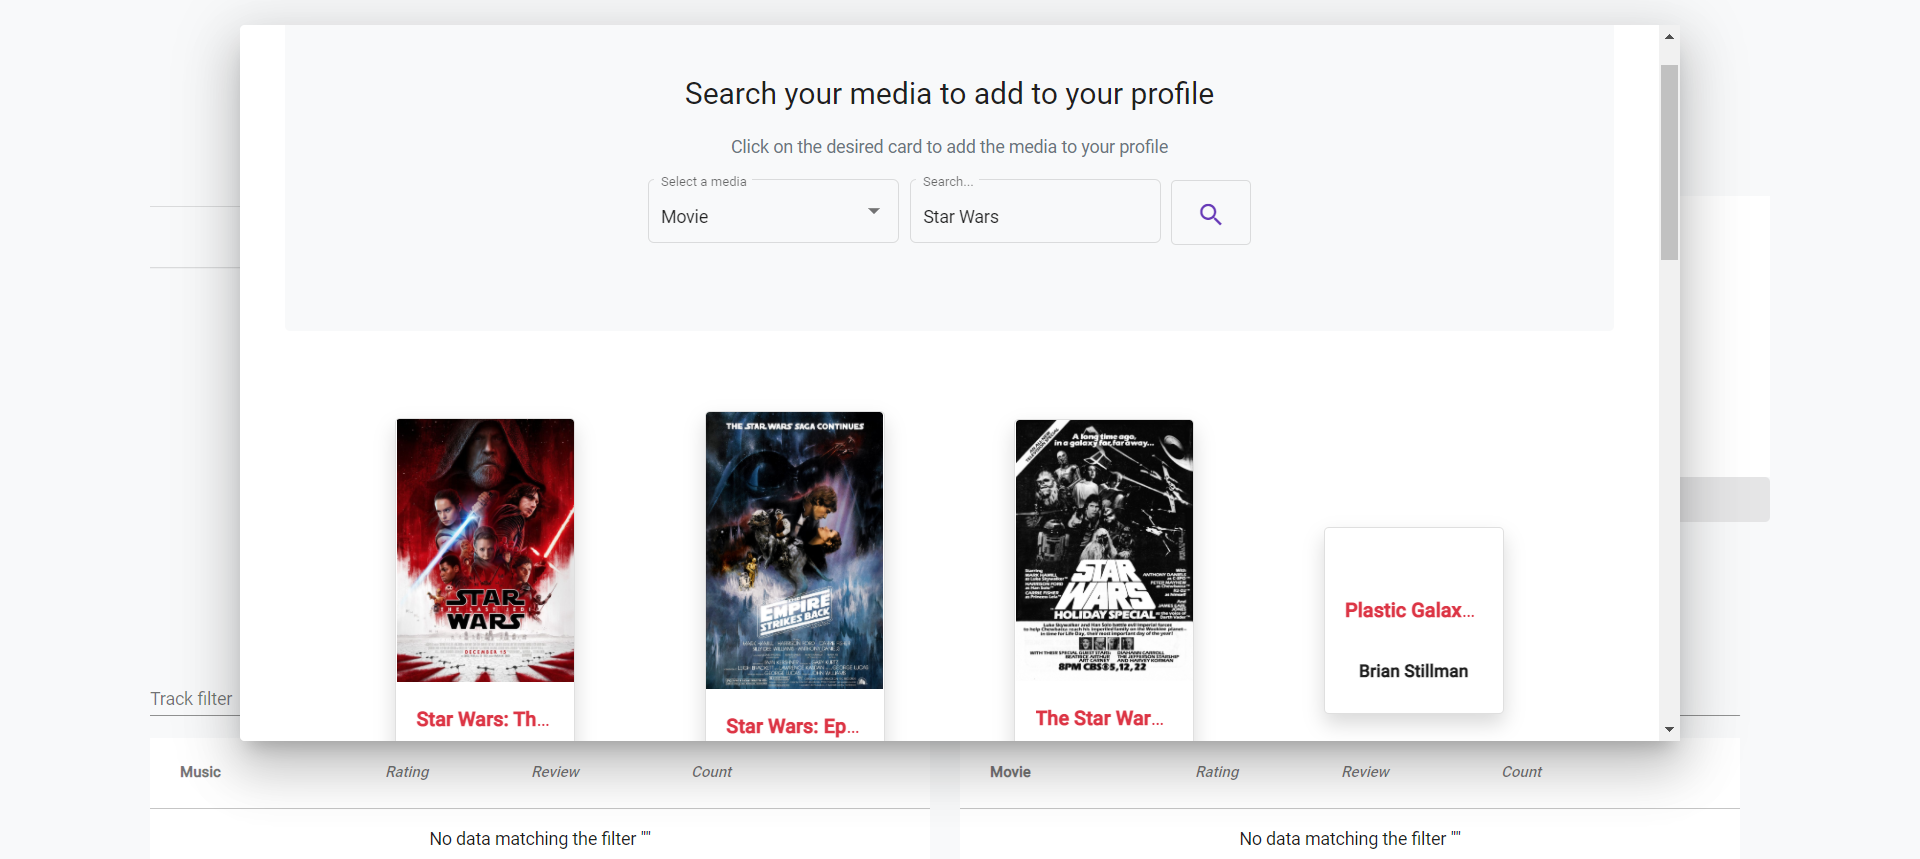Open the Select a media dropdown
This screenshot has width=1920, height=859.
pos(773,212)
